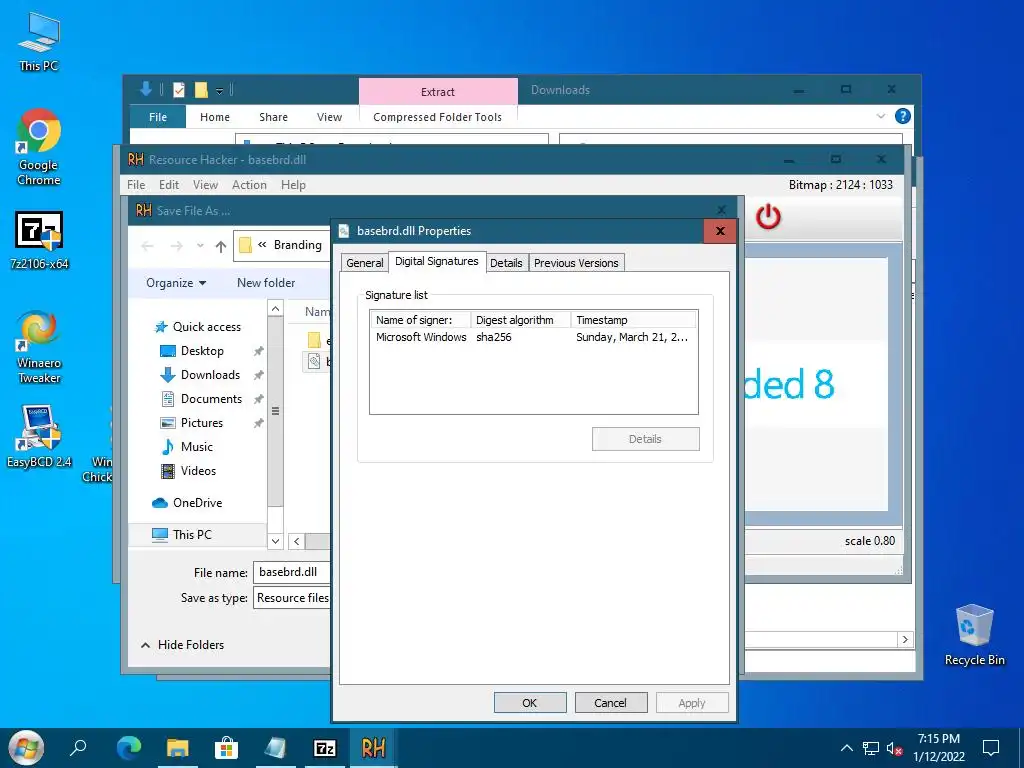
Task: Click muted volume icon in tray
Action: coord(895,748)
